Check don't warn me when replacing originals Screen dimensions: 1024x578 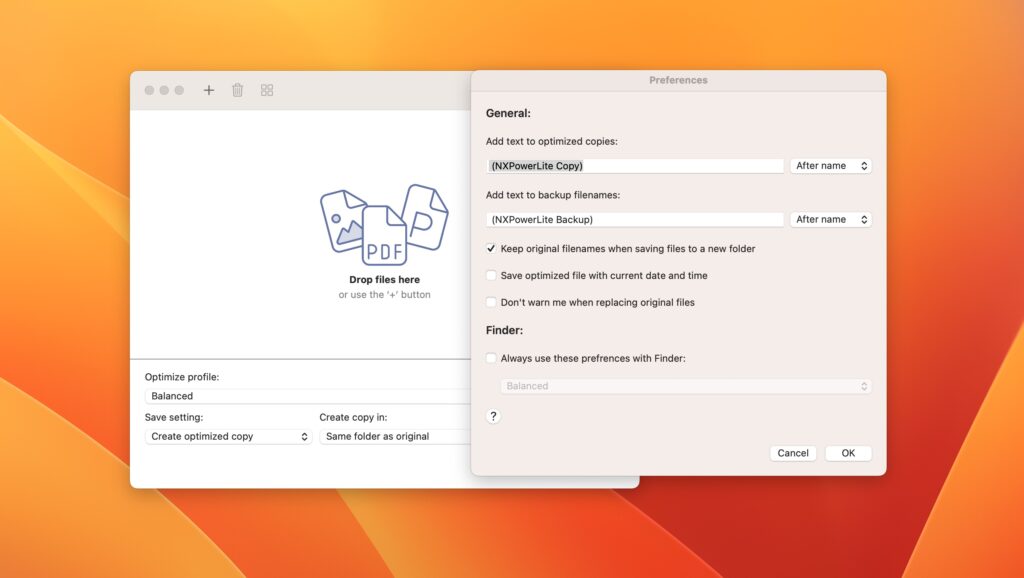click(491, 302)
